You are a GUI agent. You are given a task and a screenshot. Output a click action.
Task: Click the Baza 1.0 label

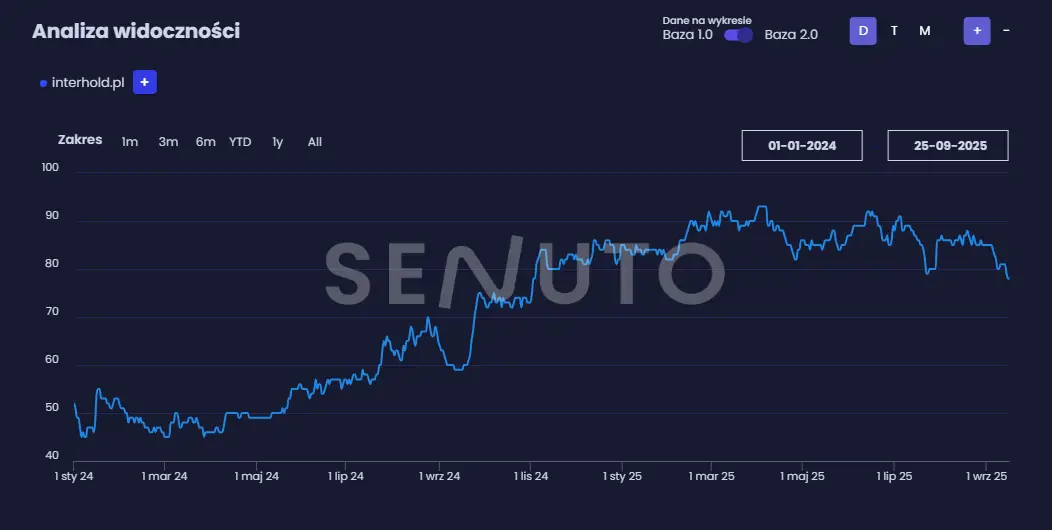pyautogui.click(x=688, y=35)
